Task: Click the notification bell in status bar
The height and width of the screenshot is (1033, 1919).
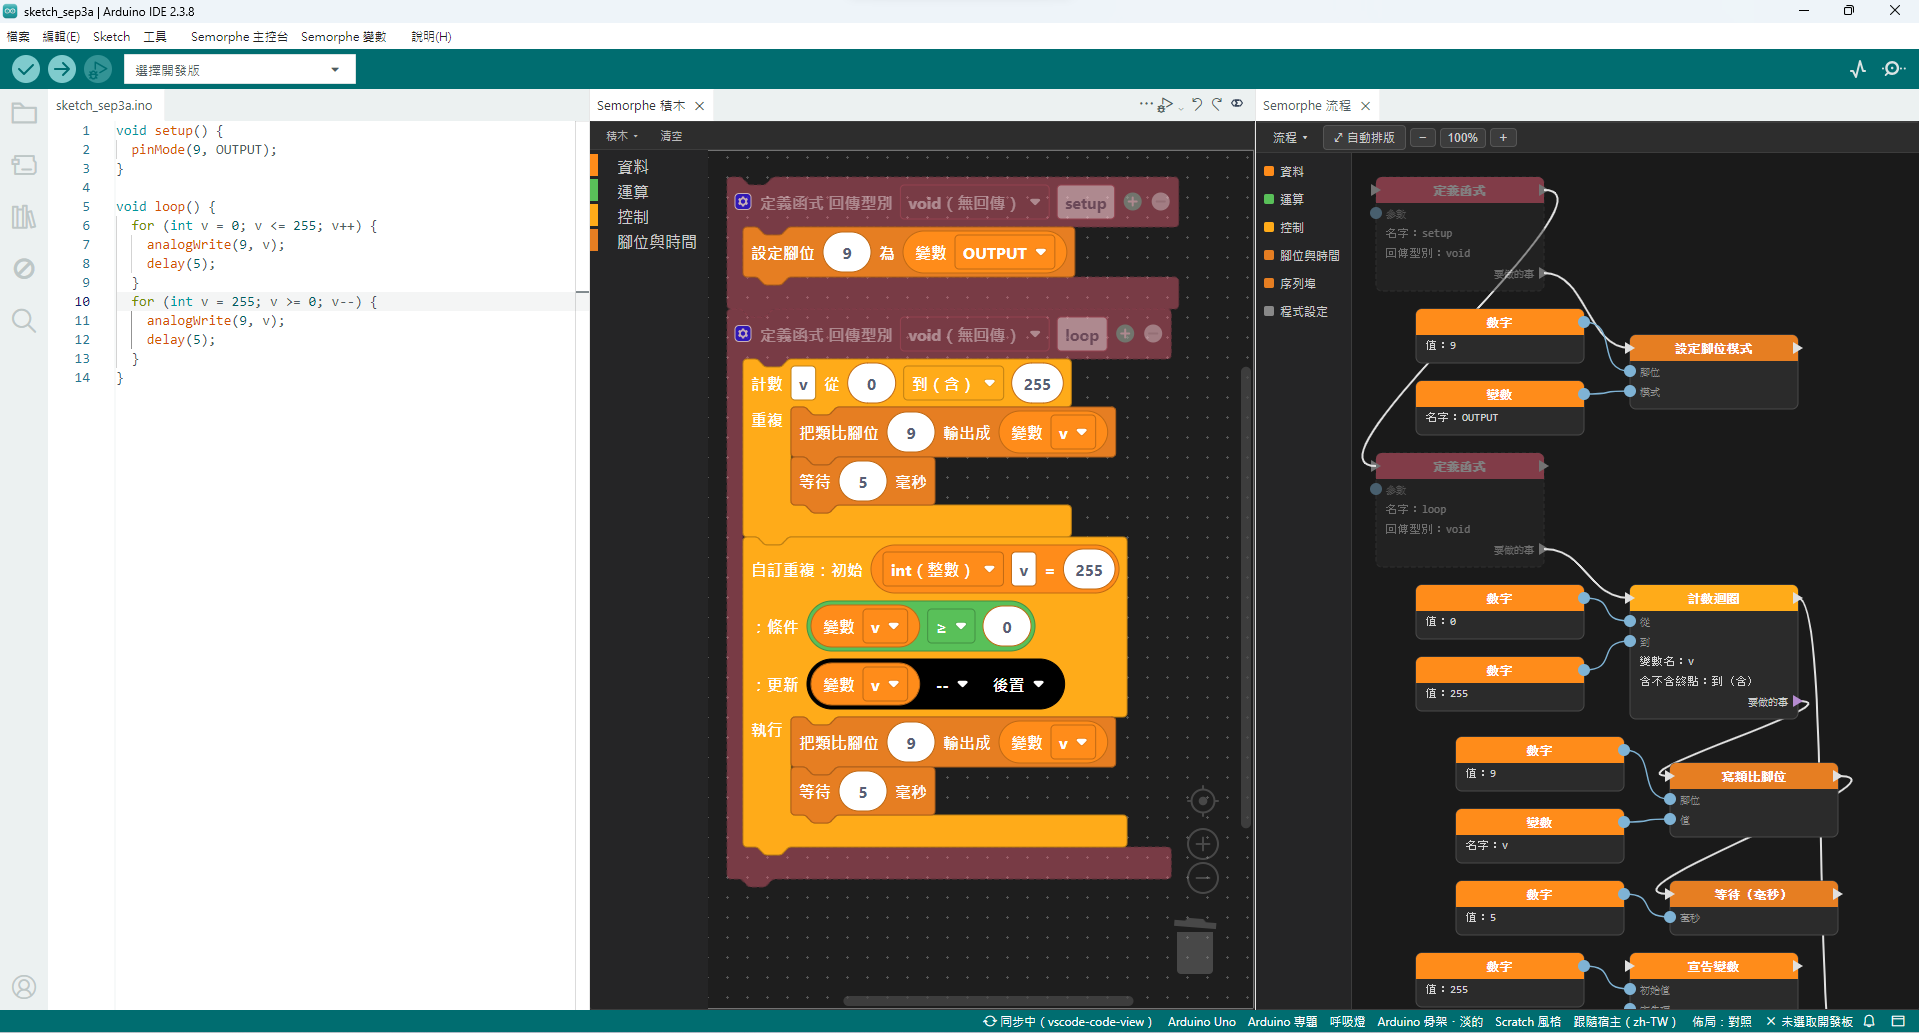Action: pyautogui.click(x=1869, y=1021)
